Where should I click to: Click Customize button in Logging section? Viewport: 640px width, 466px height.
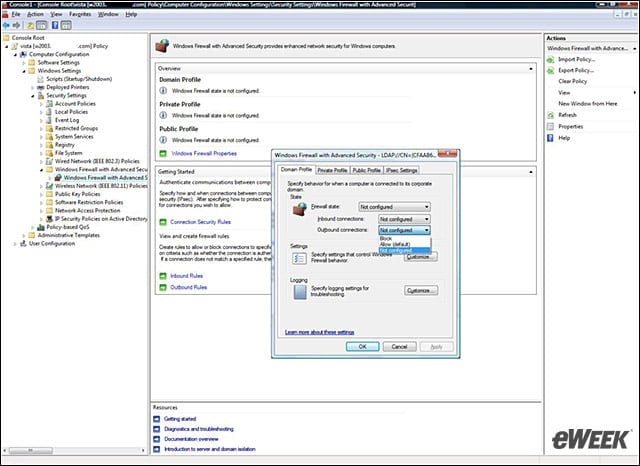(421, 291)
